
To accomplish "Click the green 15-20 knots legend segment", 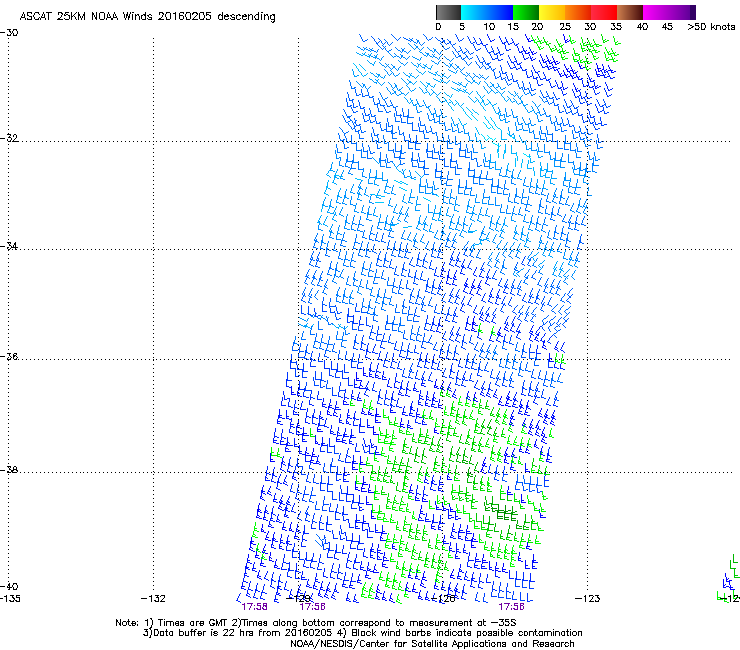I will [526, 12].
